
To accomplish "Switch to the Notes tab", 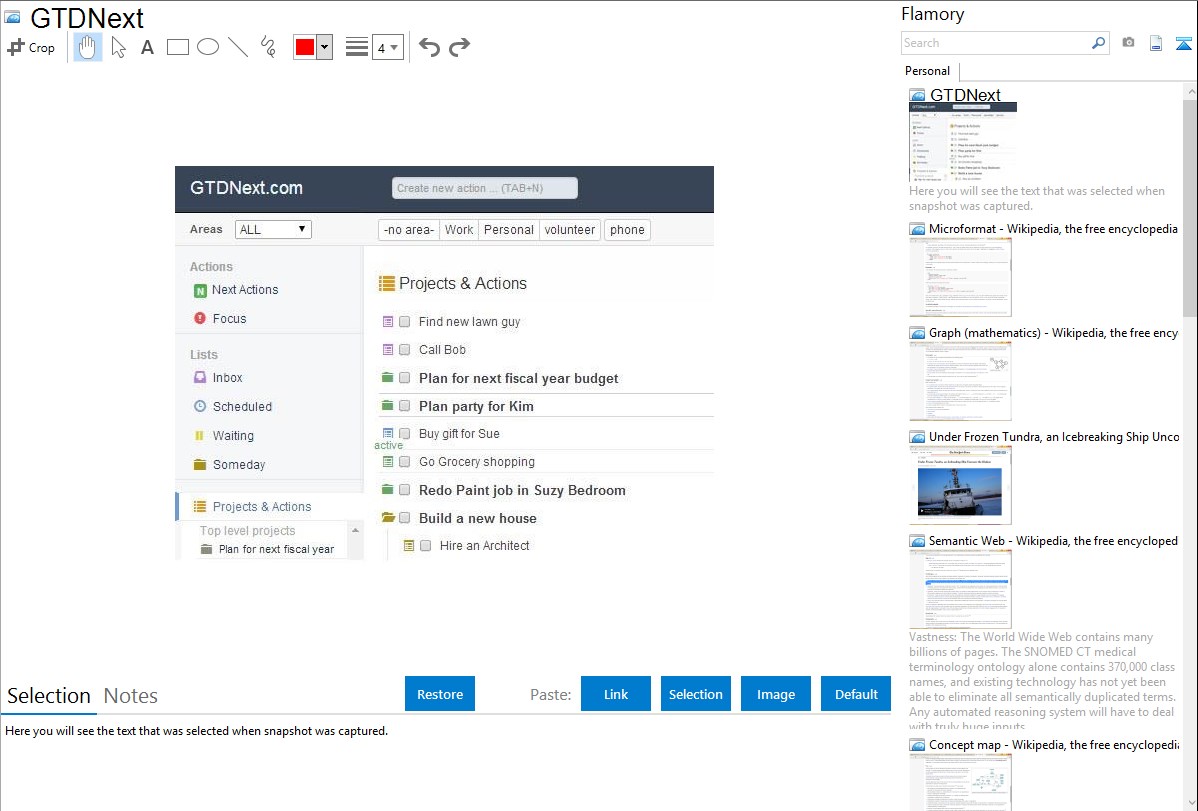I will (131, 696).
